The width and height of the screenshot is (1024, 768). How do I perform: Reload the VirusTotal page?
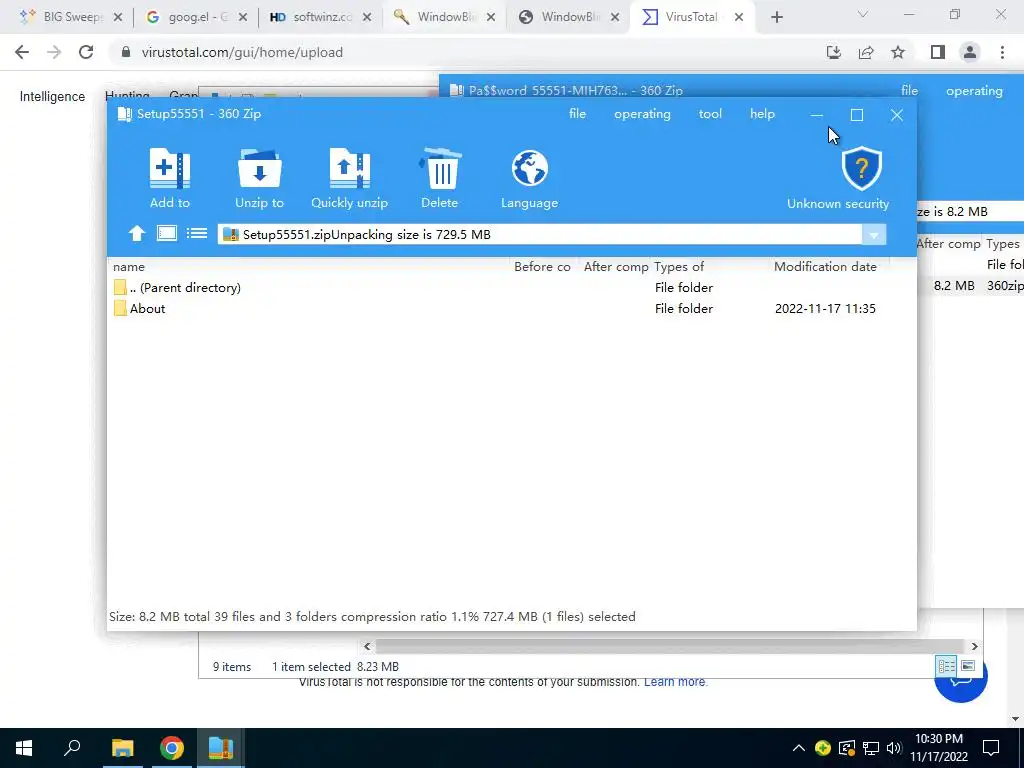86,52
